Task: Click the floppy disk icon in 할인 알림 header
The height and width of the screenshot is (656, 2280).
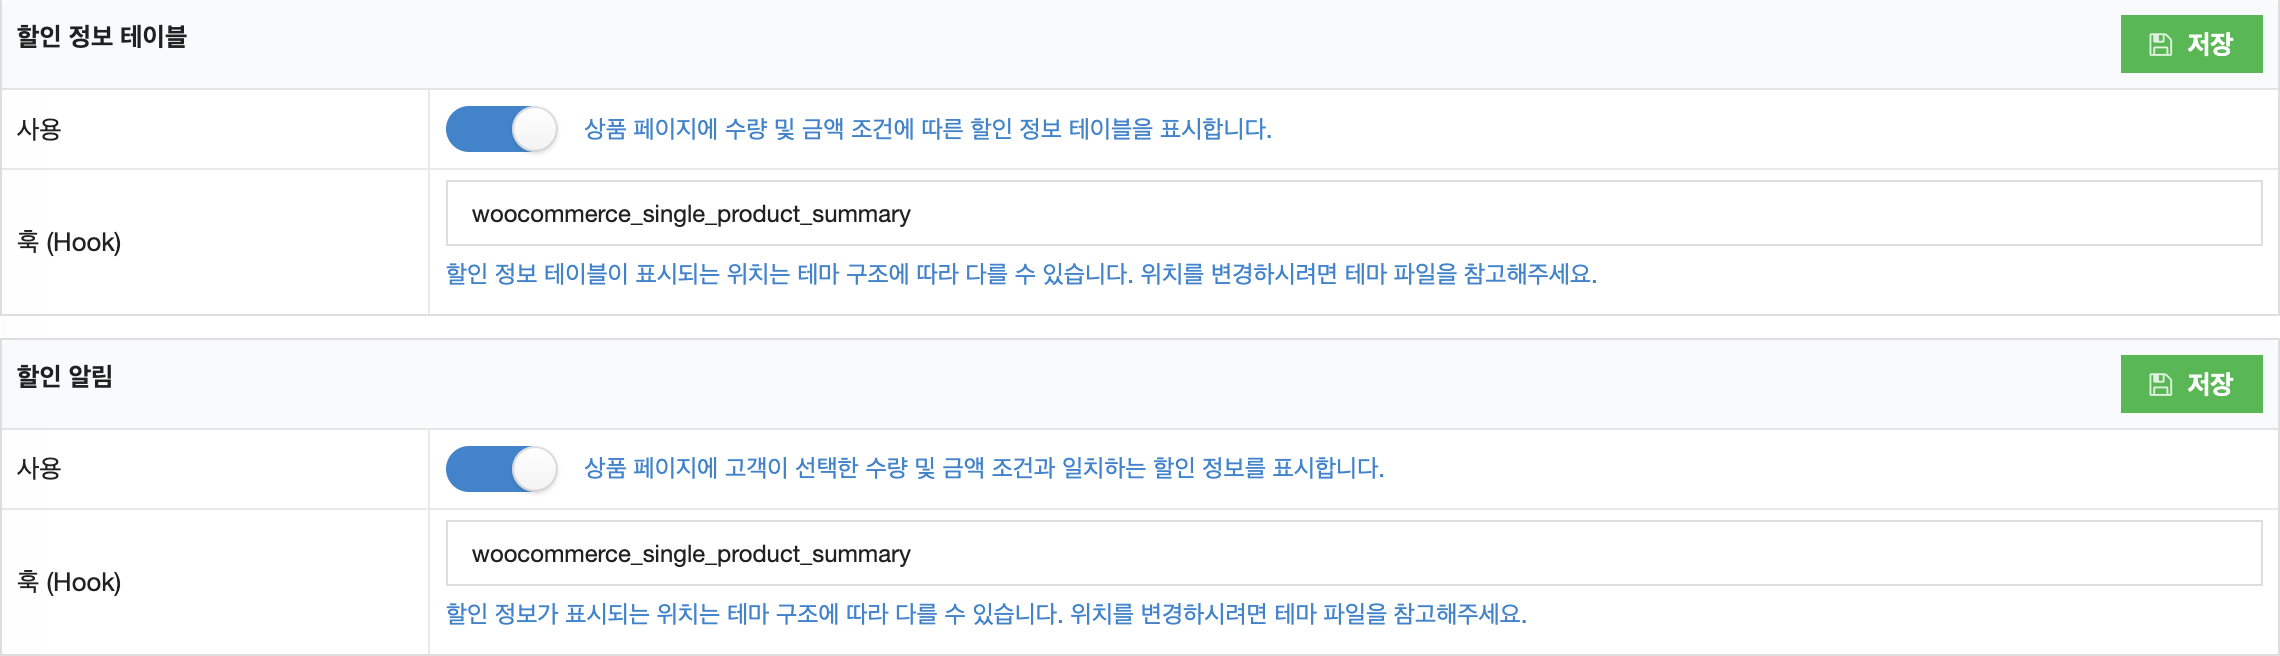Action: click(x=2160, y=384)
